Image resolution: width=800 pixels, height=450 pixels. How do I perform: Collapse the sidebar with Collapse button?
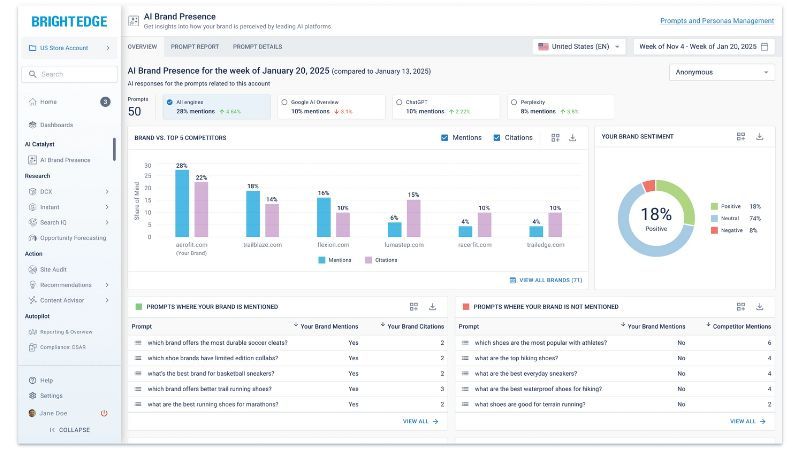69,430
